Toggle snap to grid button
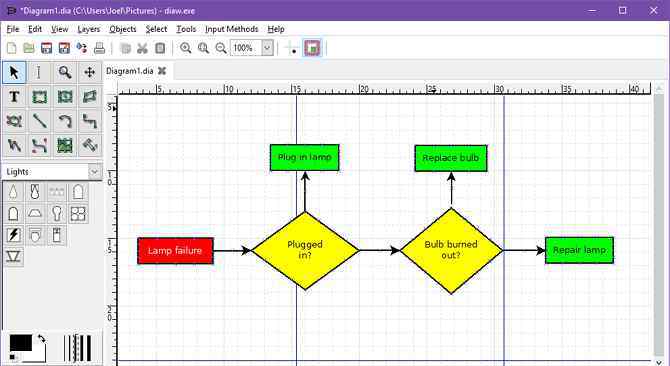The height and width of the screenshot is (366, 670). [x=291, y=48]
